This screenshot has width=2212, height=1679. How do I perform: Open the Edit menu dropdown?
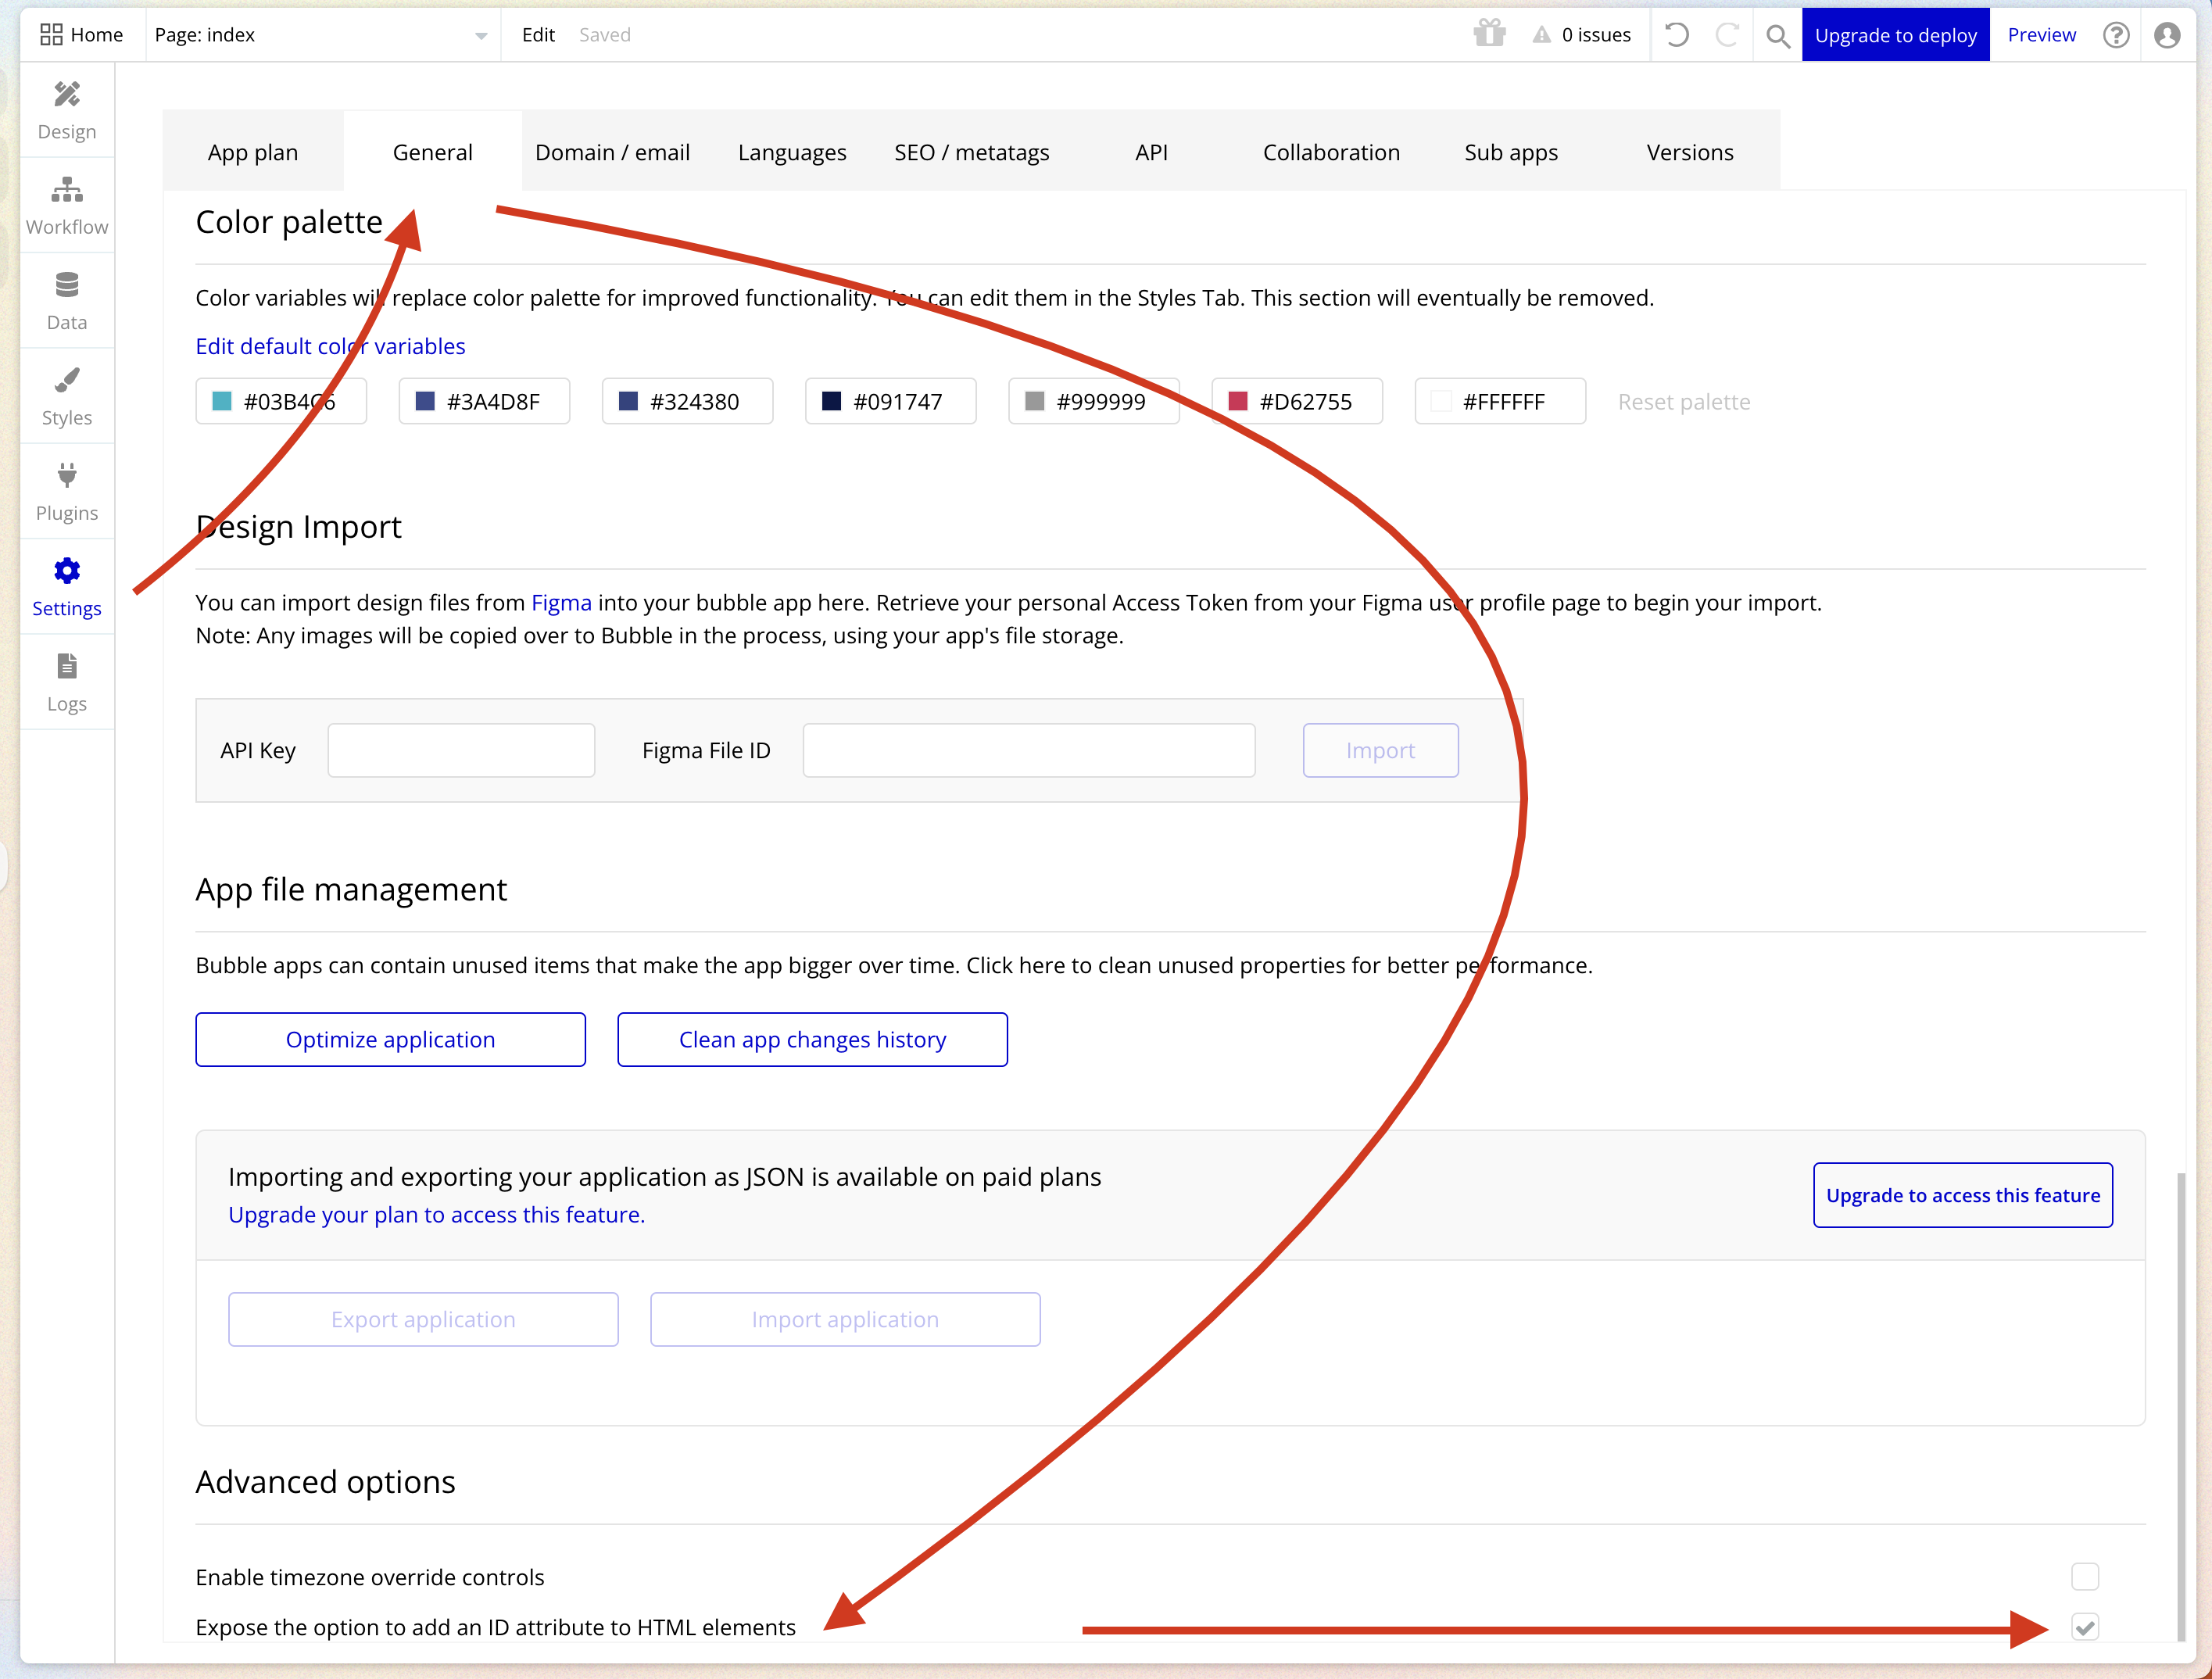pos(538,35)
